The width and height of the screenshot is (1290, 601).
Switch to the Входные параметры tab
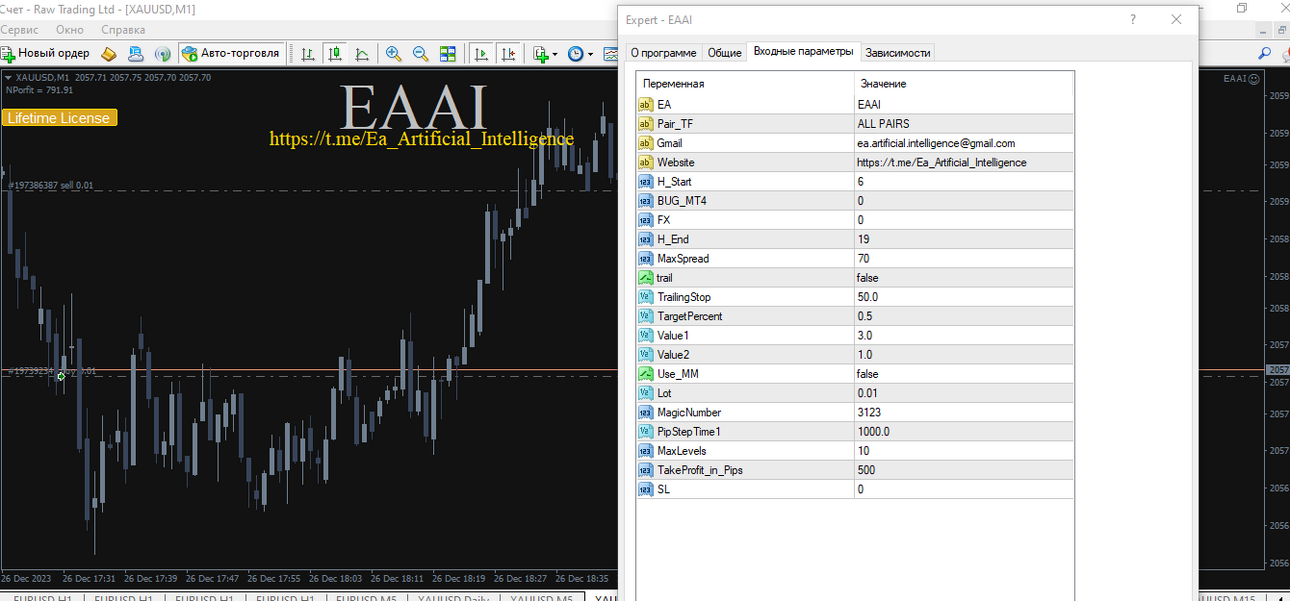pyautogui.click(x=803, y=52)
